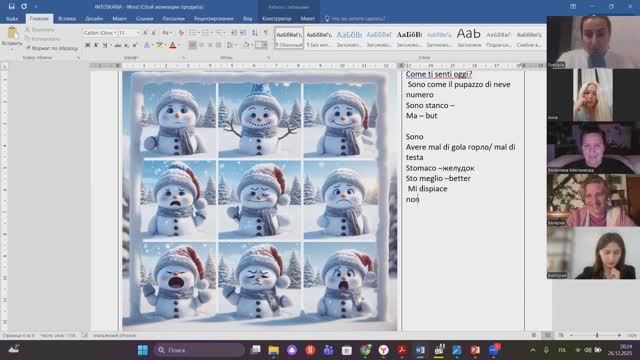Click the Cut (Вырезать) command
The height and width of the screenshot is (360, 640).
point(40,30)
